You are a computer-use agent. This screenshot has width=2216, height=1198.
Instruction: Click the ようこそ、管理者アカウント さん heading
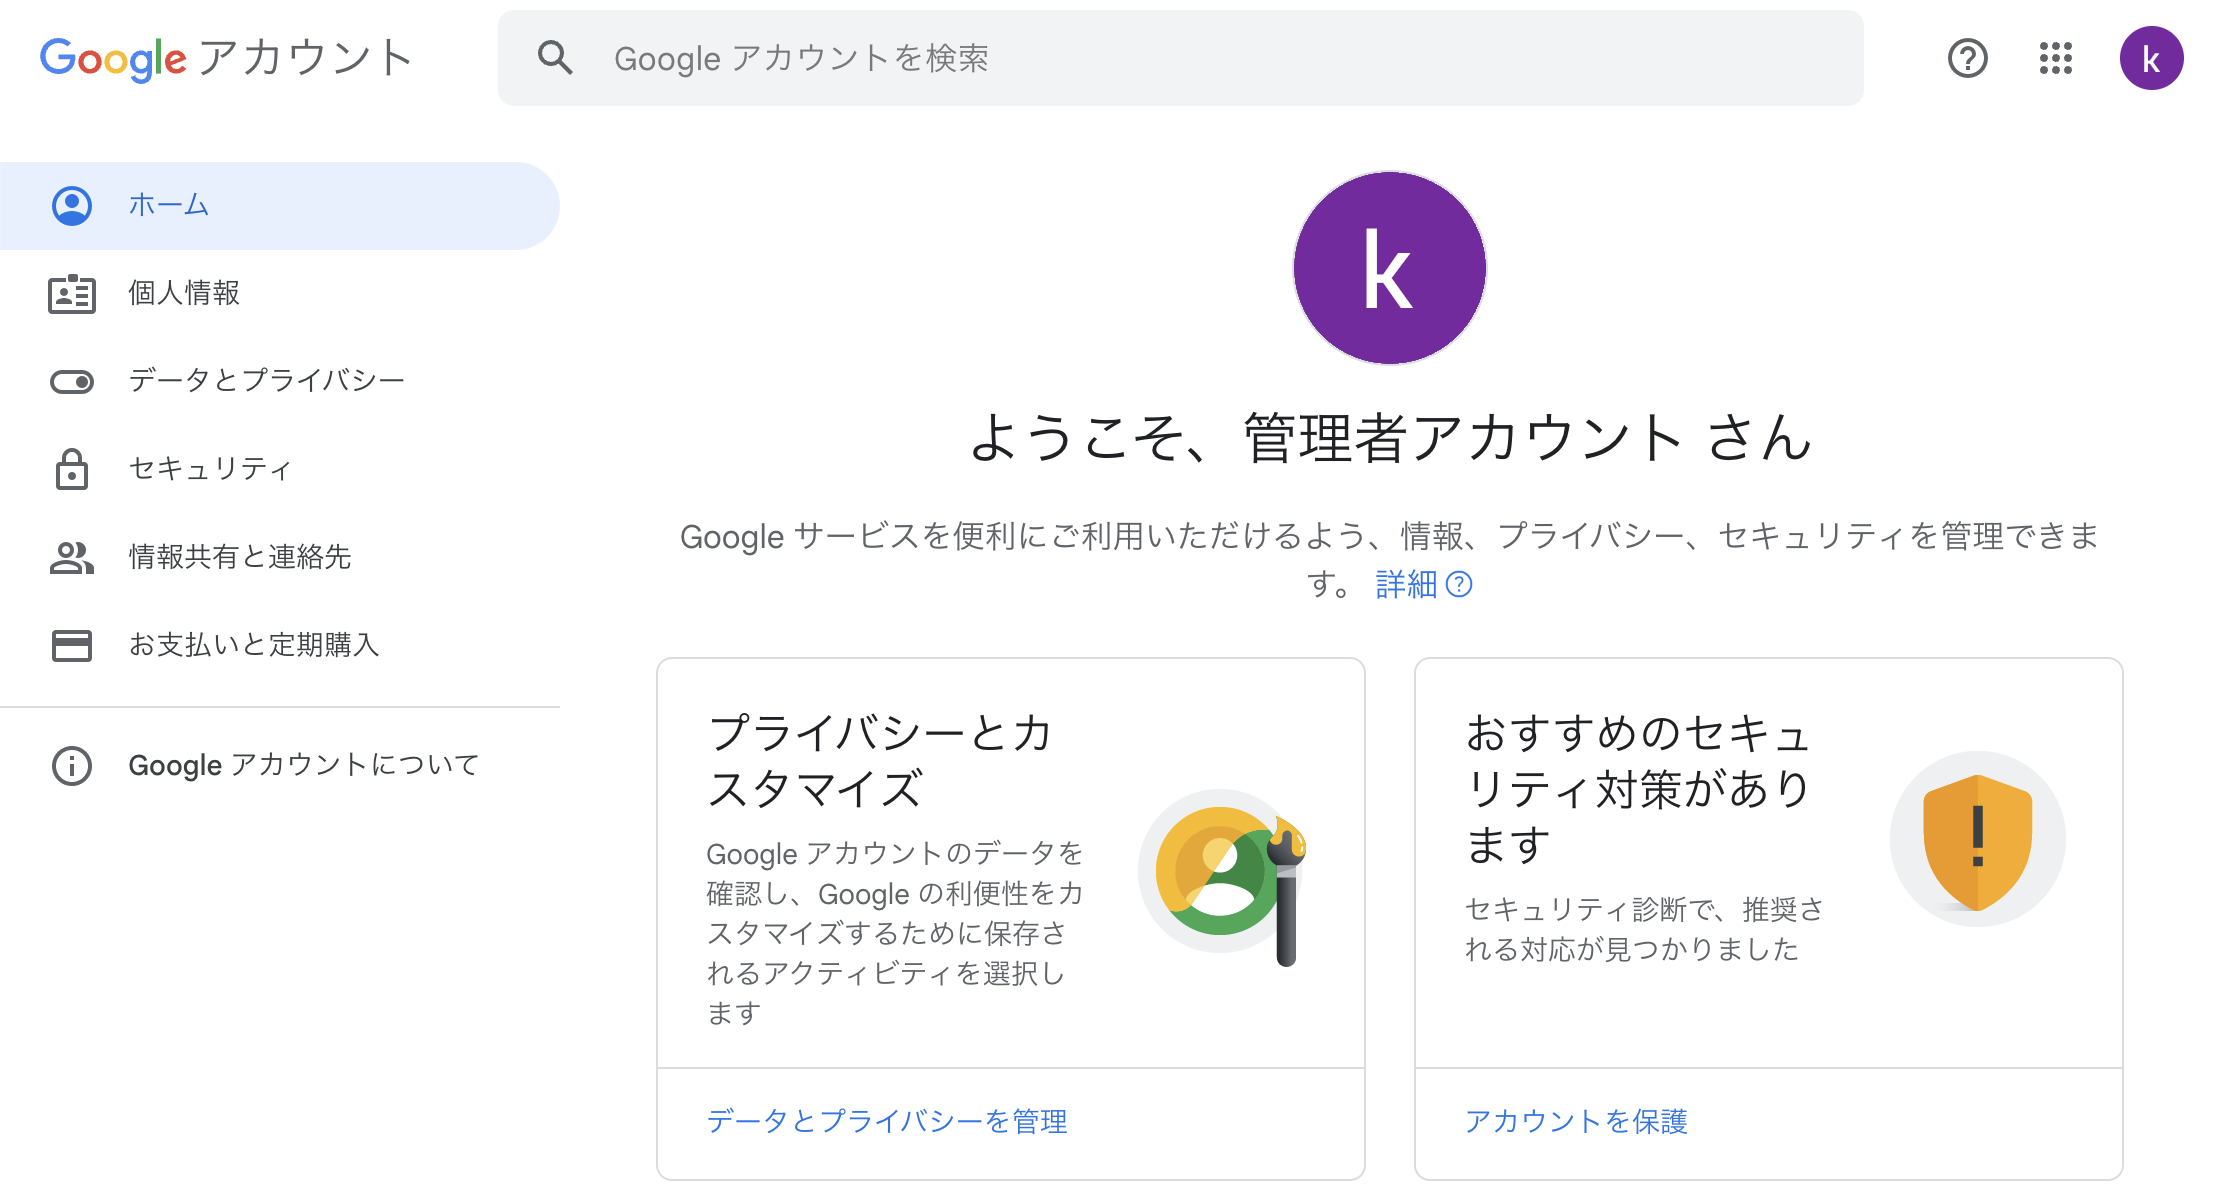pyautogui.click(x=1390, y=437)
